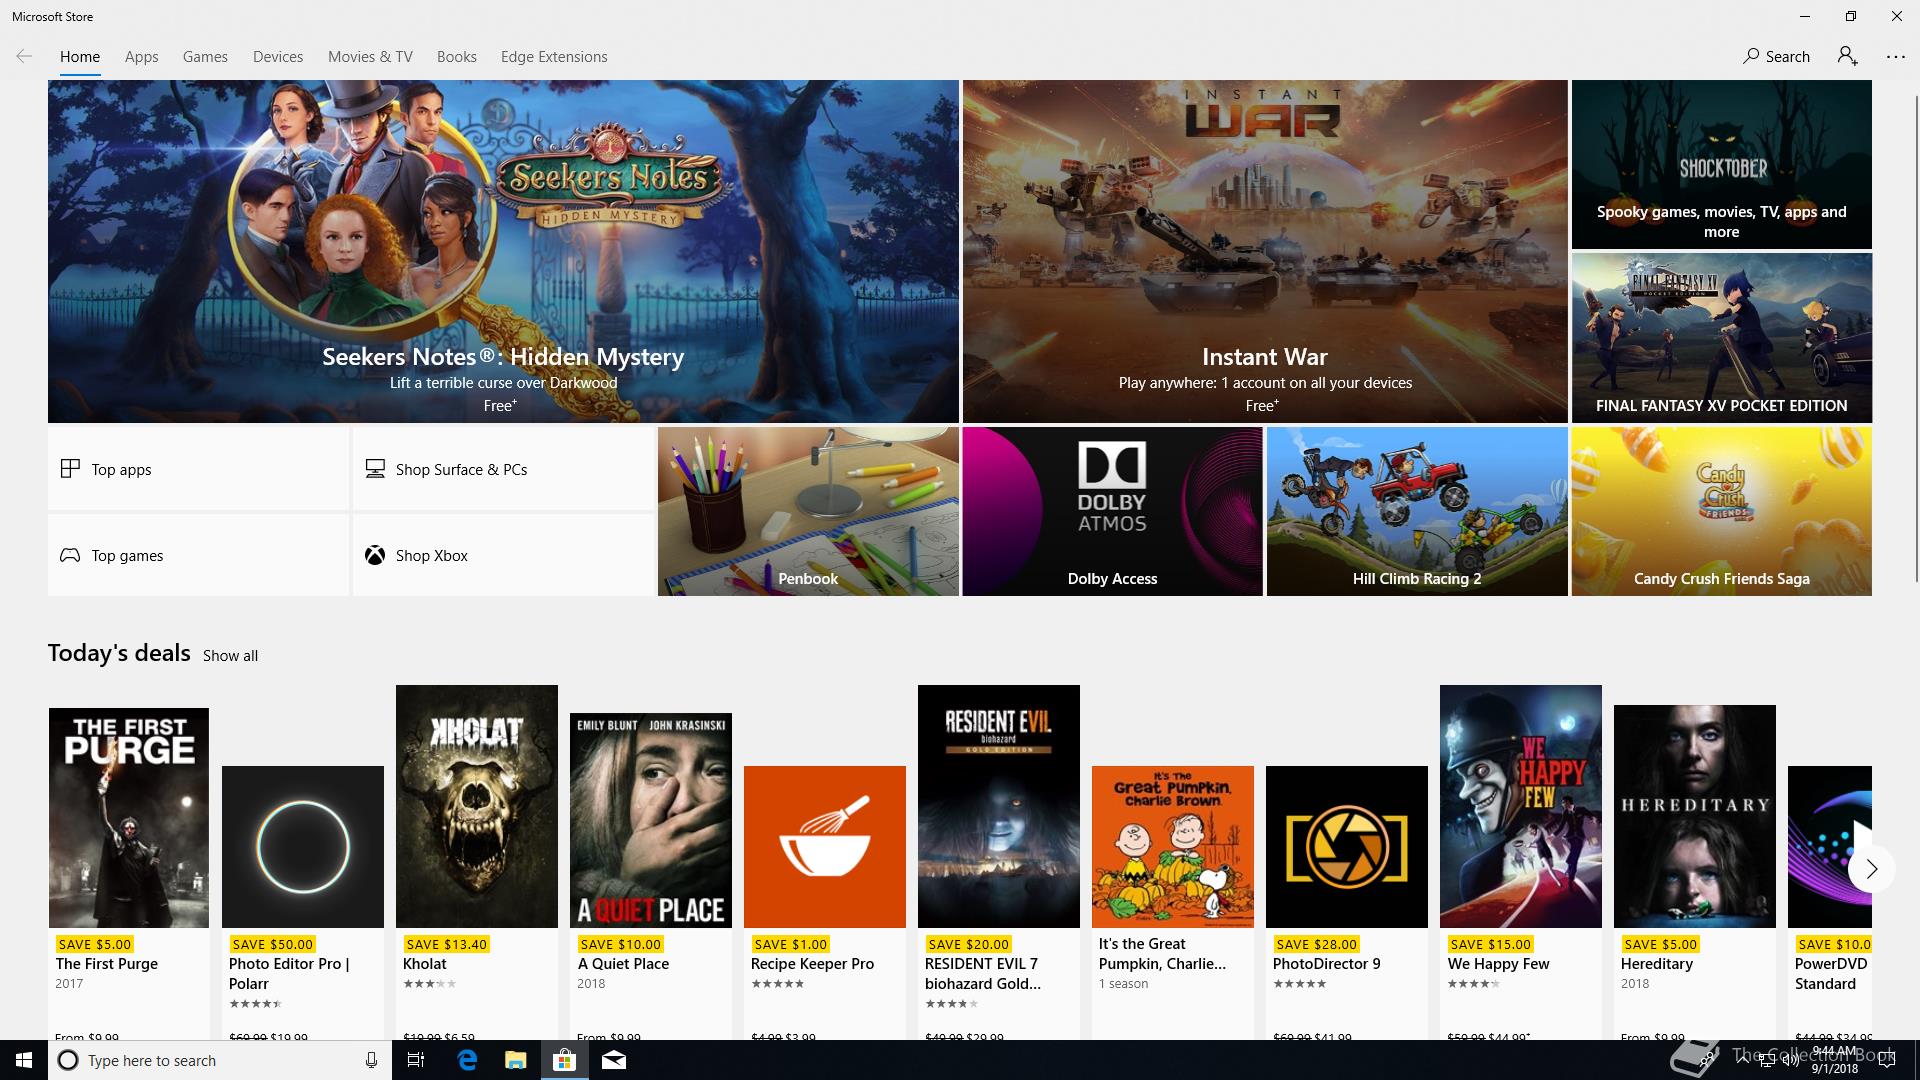Click the Windows Start button

point(24,1060)
